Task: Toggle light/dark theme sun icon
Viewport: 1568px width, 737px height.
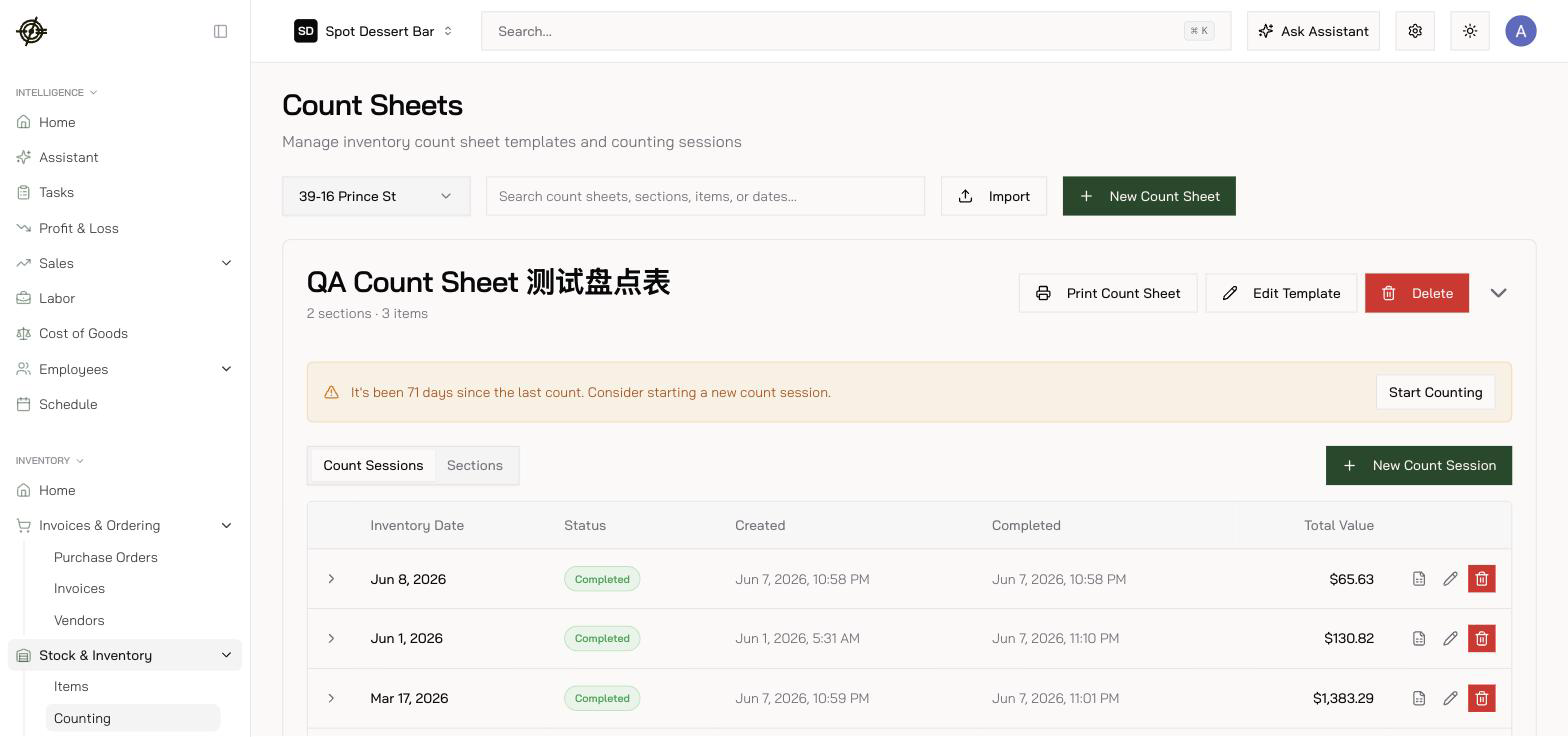Action: click(x=1470, y=31)
